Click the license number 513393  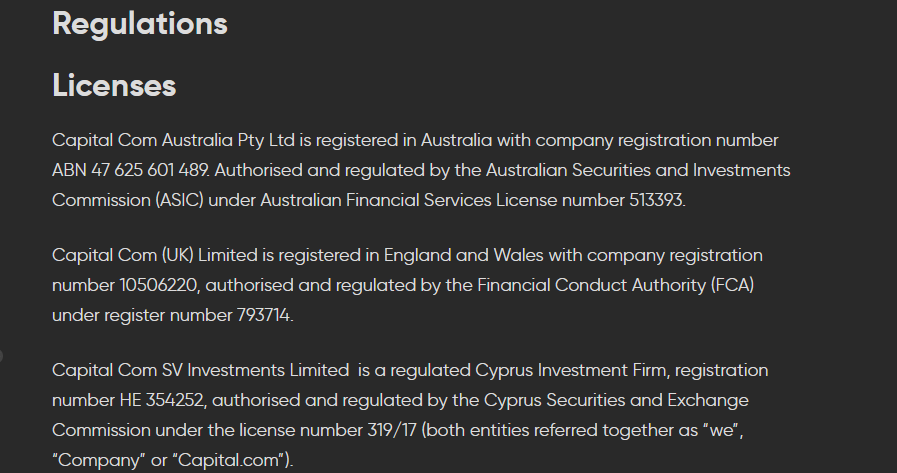(655, 200)
